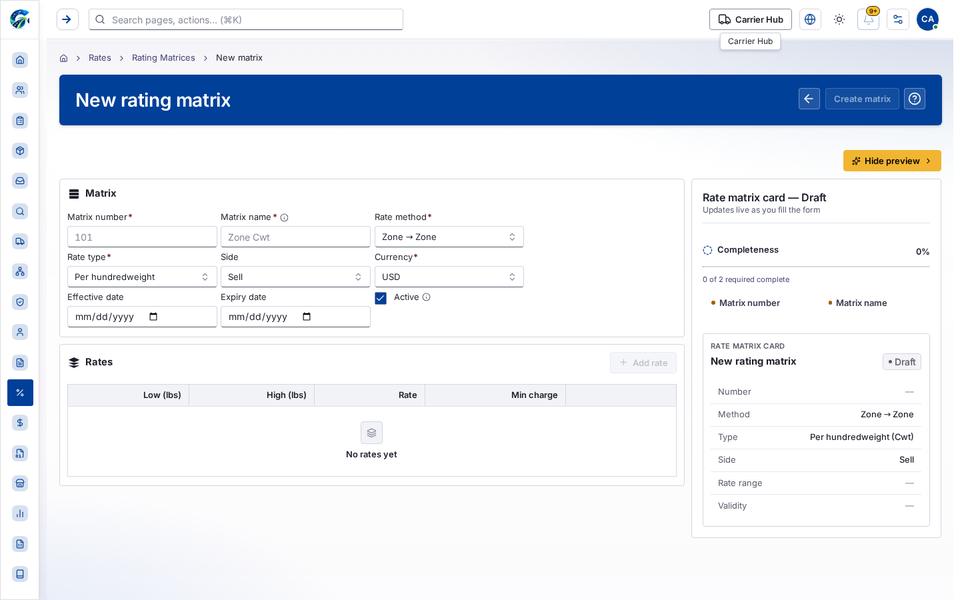Open the Currency dropdown

[x=449, y=277]
